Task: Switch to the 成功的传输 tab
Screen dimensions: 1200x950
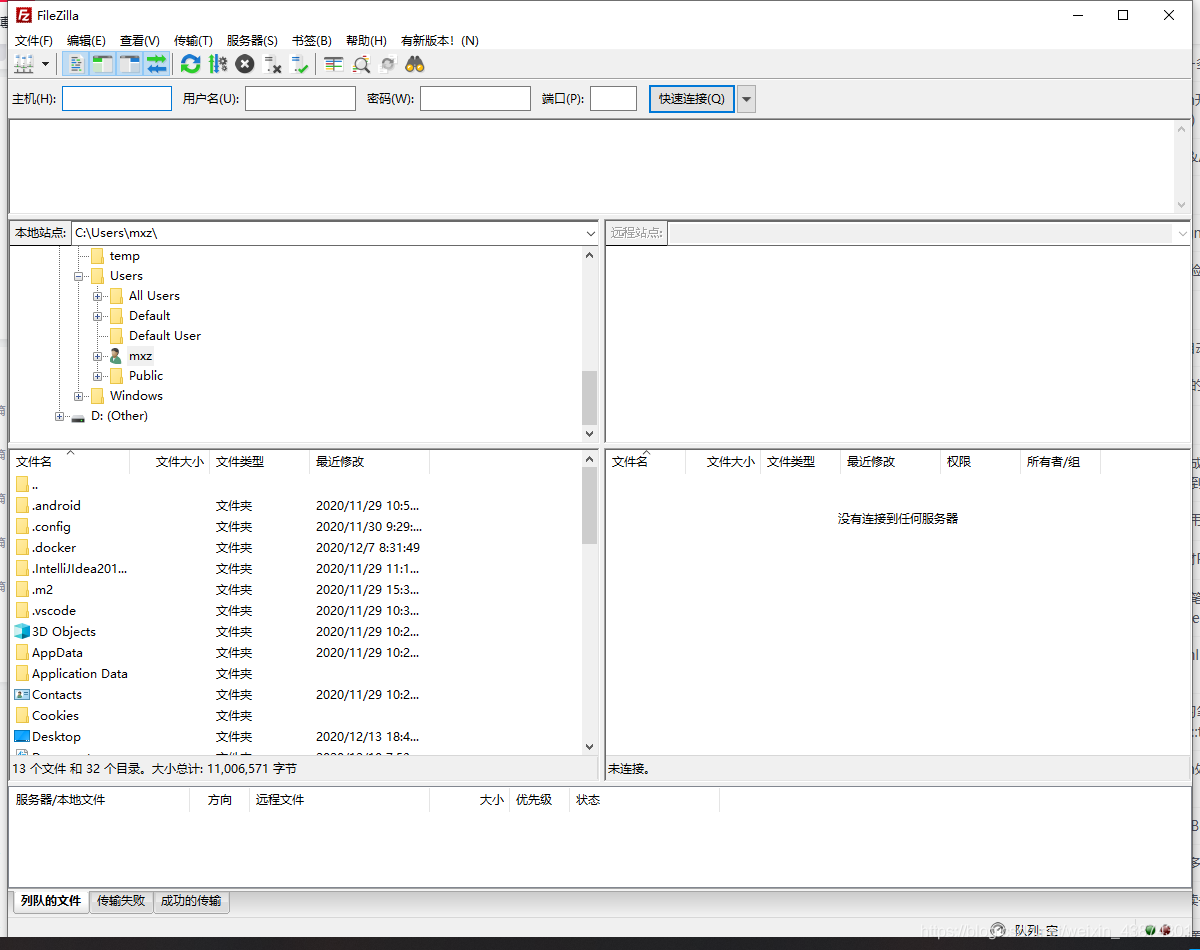Action: click(x=191, y=901)
